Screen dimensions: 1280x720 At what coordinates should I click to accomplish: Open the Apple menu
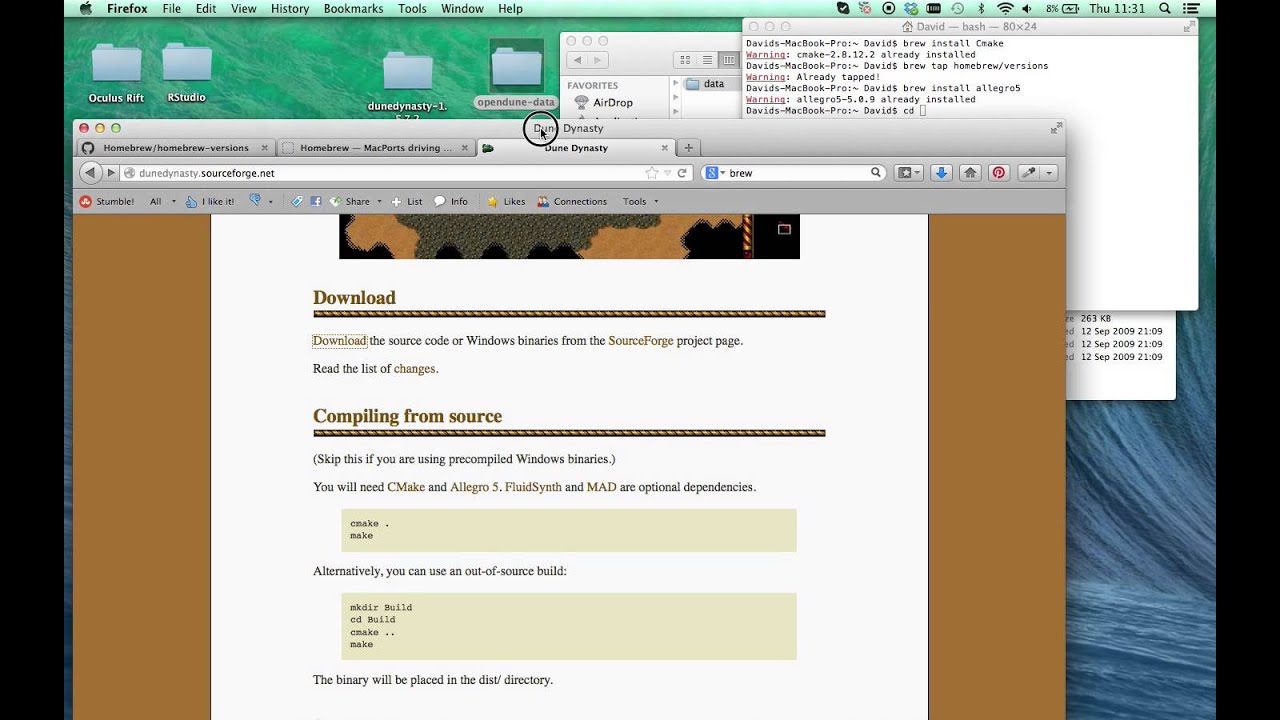[85, 9]
